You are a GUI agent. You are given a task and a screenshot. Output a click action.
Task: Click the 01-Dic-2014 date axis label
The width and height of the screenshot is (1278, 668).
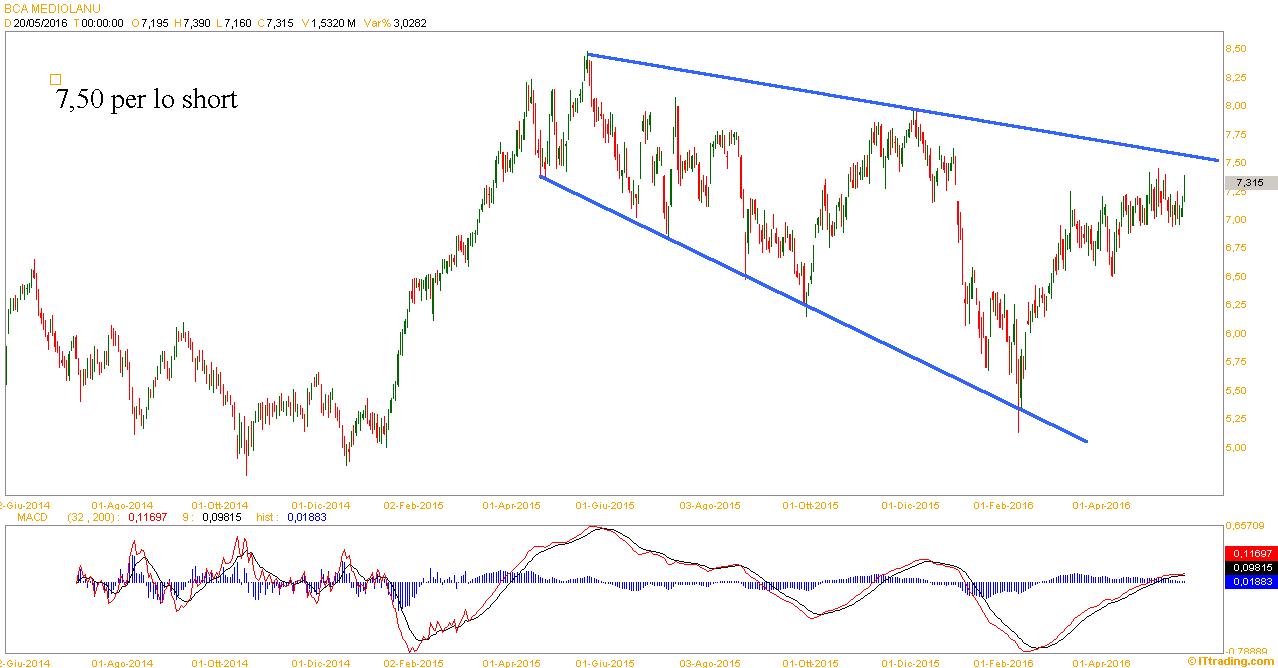click(x=321, y=505)
